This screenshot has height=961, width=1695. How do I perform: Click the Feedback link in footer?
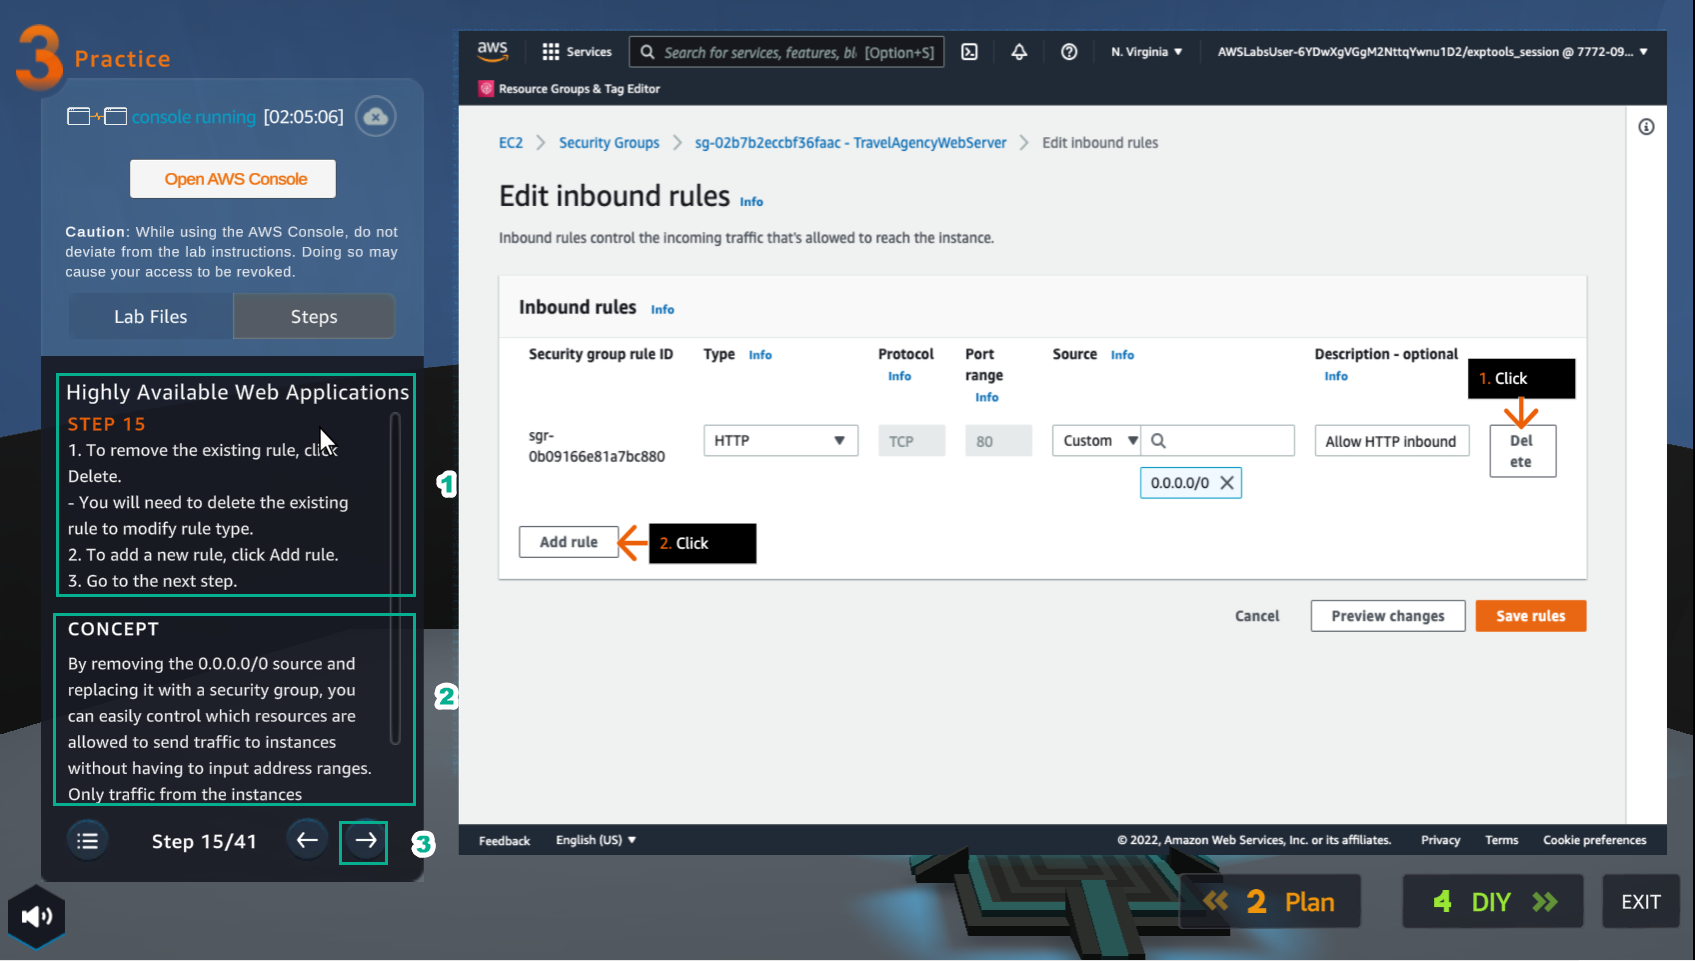pos(504,841)
